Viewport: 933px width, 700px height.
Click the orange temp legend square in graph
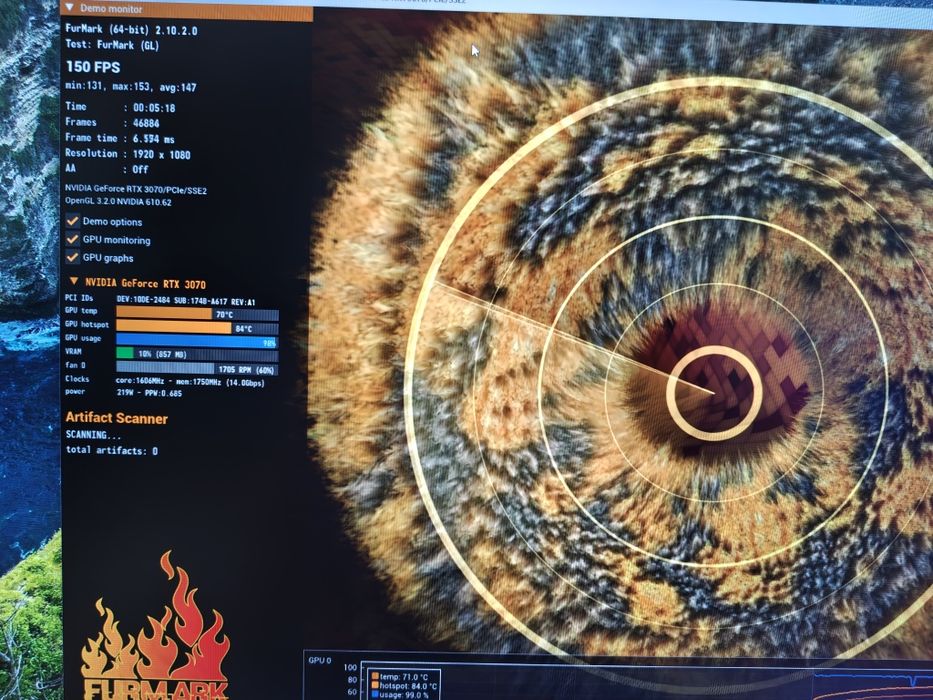(x=375, y=677)
